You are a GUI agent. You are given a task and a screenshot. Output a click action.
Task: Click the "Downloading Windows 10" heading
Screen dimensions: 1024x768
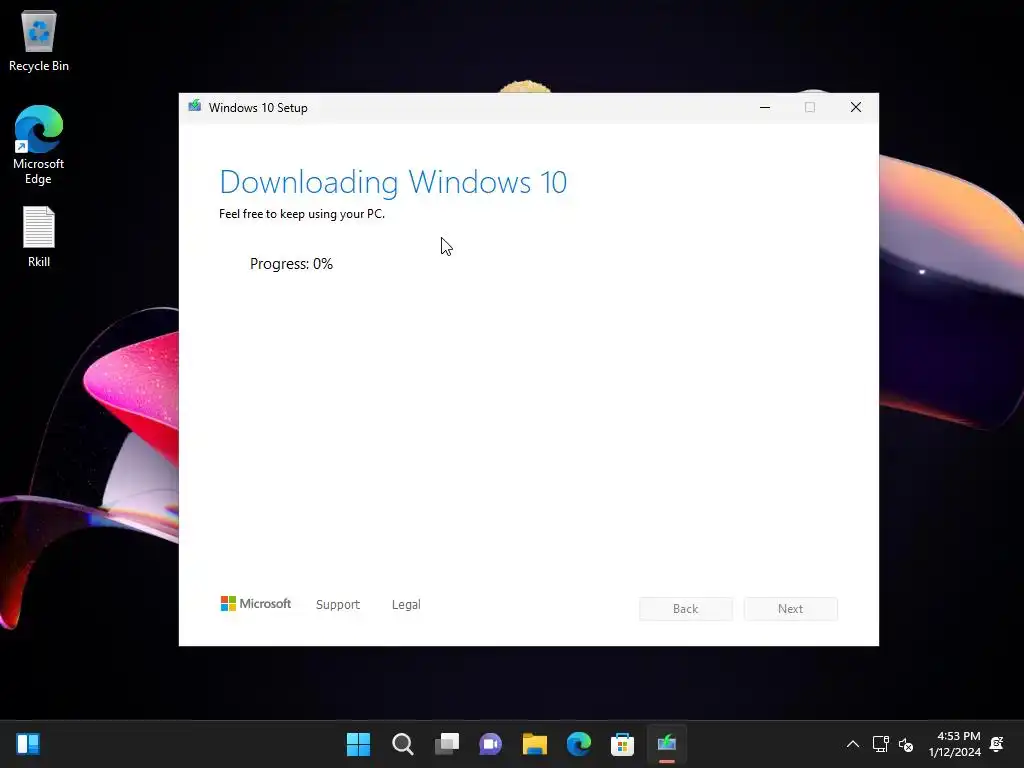coord(393,182)
